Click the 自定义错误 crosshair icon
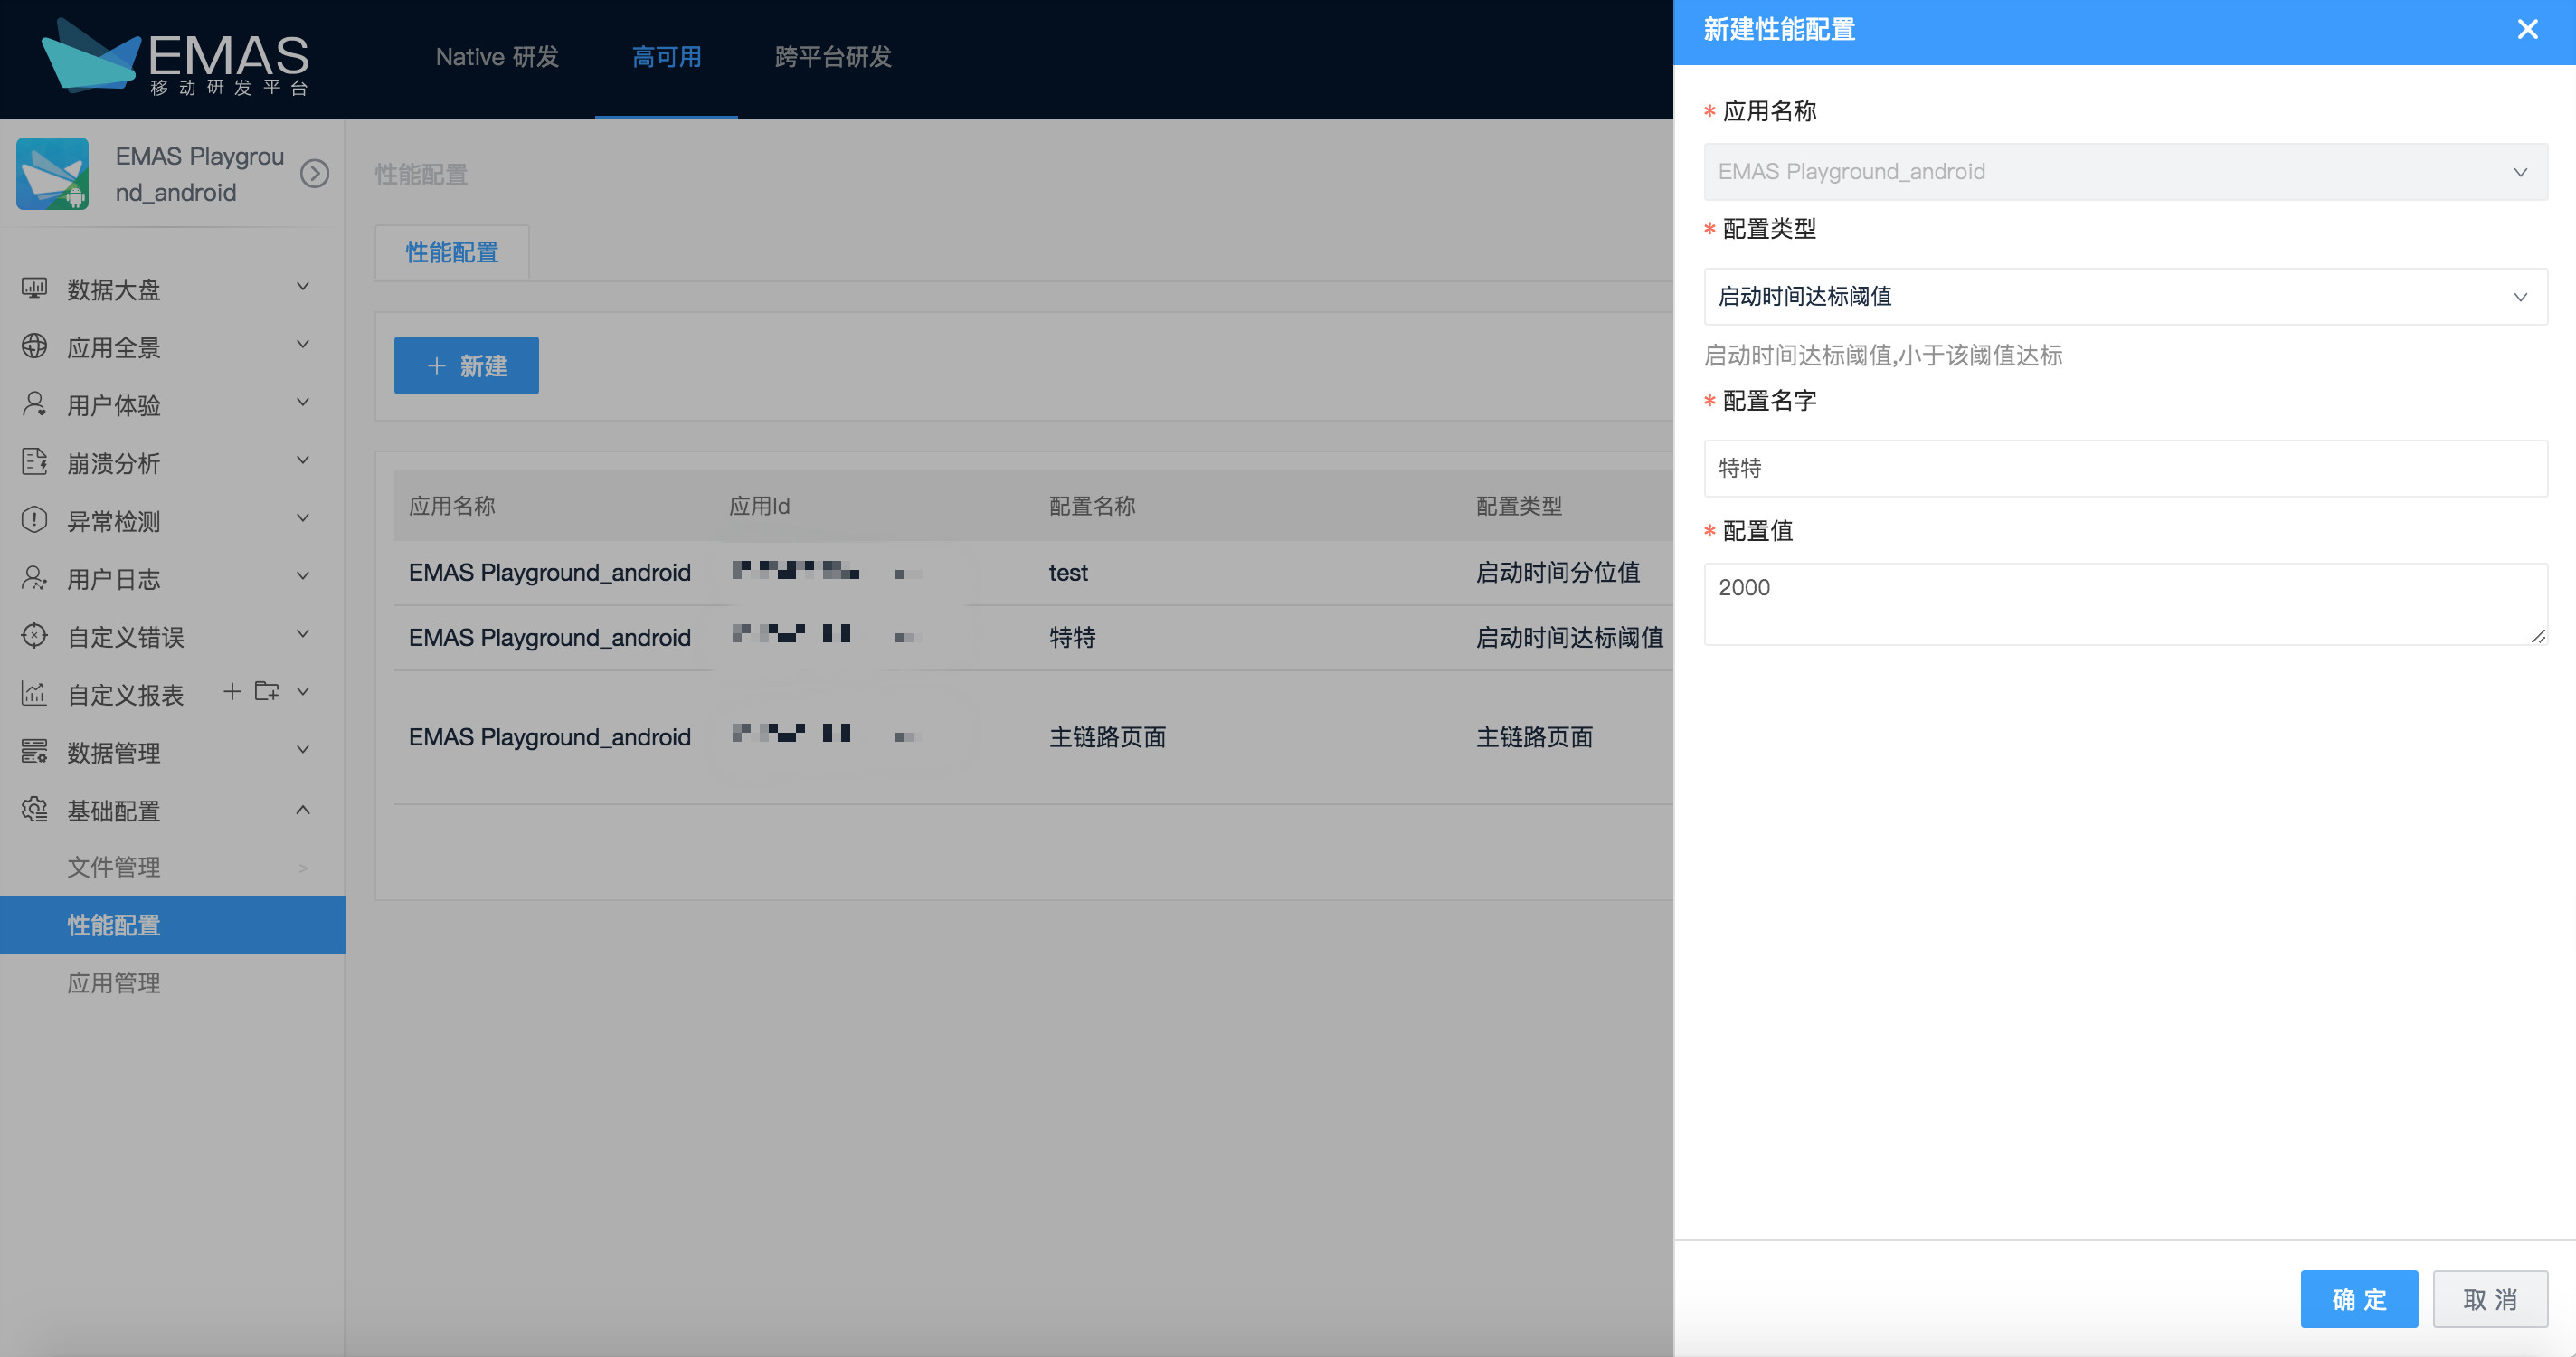This screenshot has width=2576, height=1357. [34, 636]
